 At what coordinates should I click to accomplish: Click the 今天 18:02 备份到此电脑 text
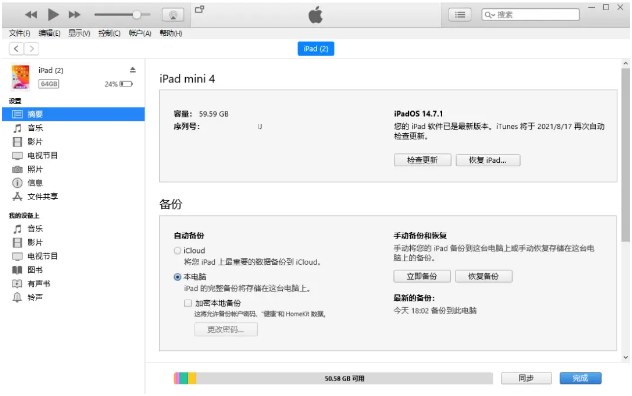435,311
